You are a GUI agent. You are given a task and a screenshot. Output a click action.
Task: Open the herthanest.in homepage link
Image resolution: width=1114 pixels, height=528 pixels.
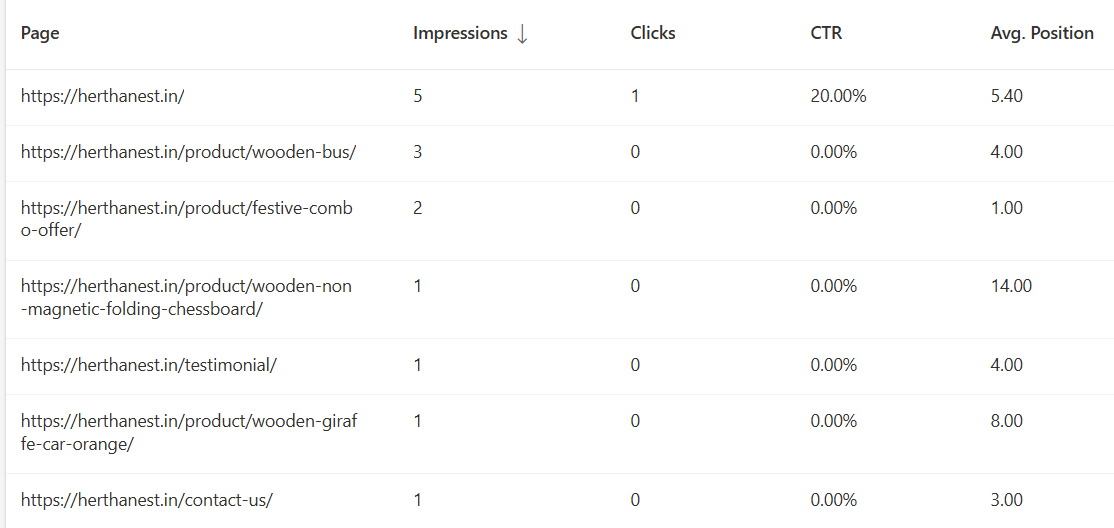pos(103,97)
